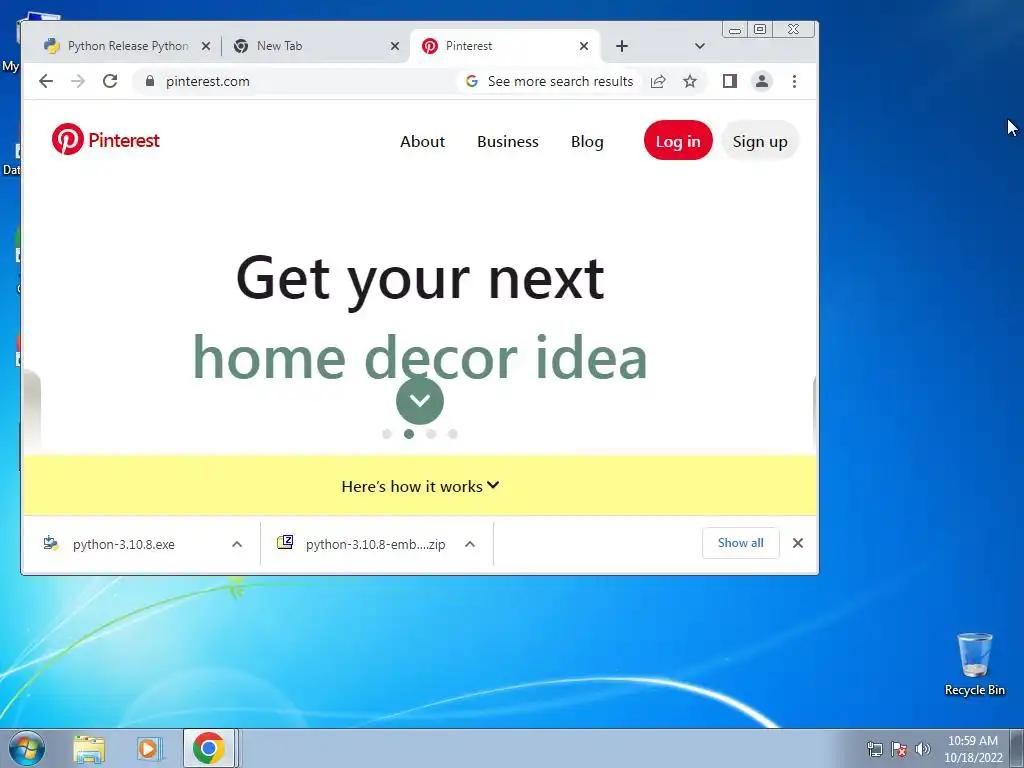The image size is (1024, 768).
Task: Share this page using the share icon
Action: pos(658,81)
